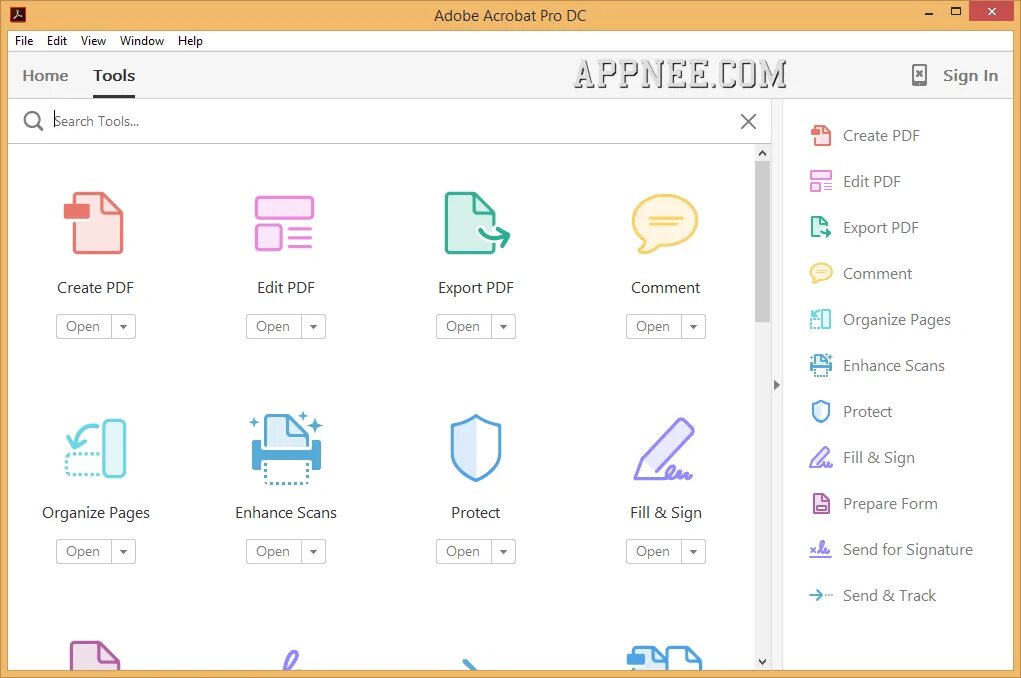
Task: Click the mobile link icon beside Sign In
Action: (919, 75)
